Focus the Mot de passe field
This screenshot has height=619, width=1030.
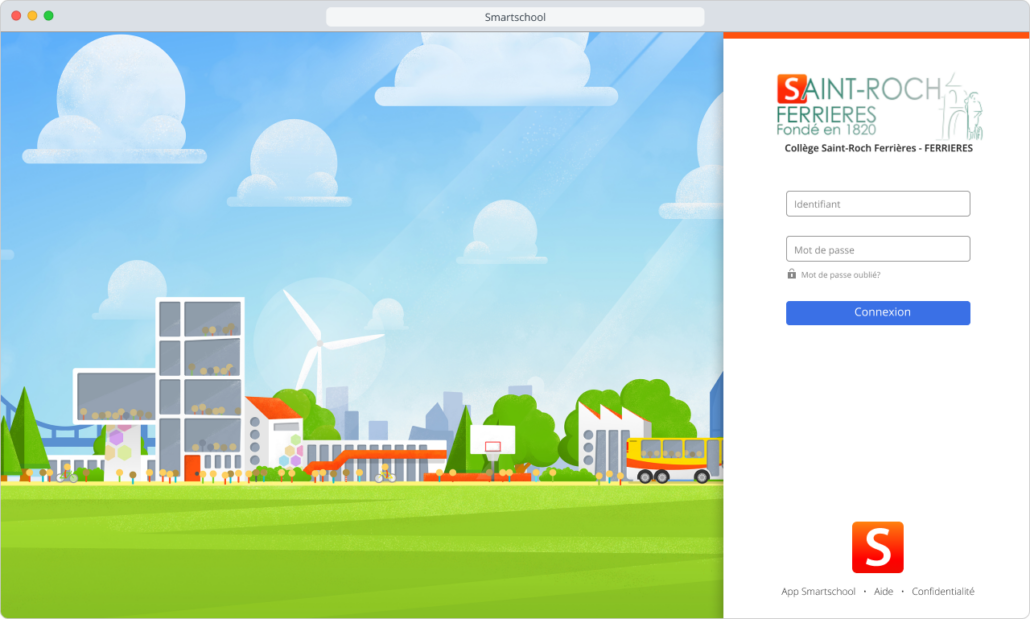point(877,249)
